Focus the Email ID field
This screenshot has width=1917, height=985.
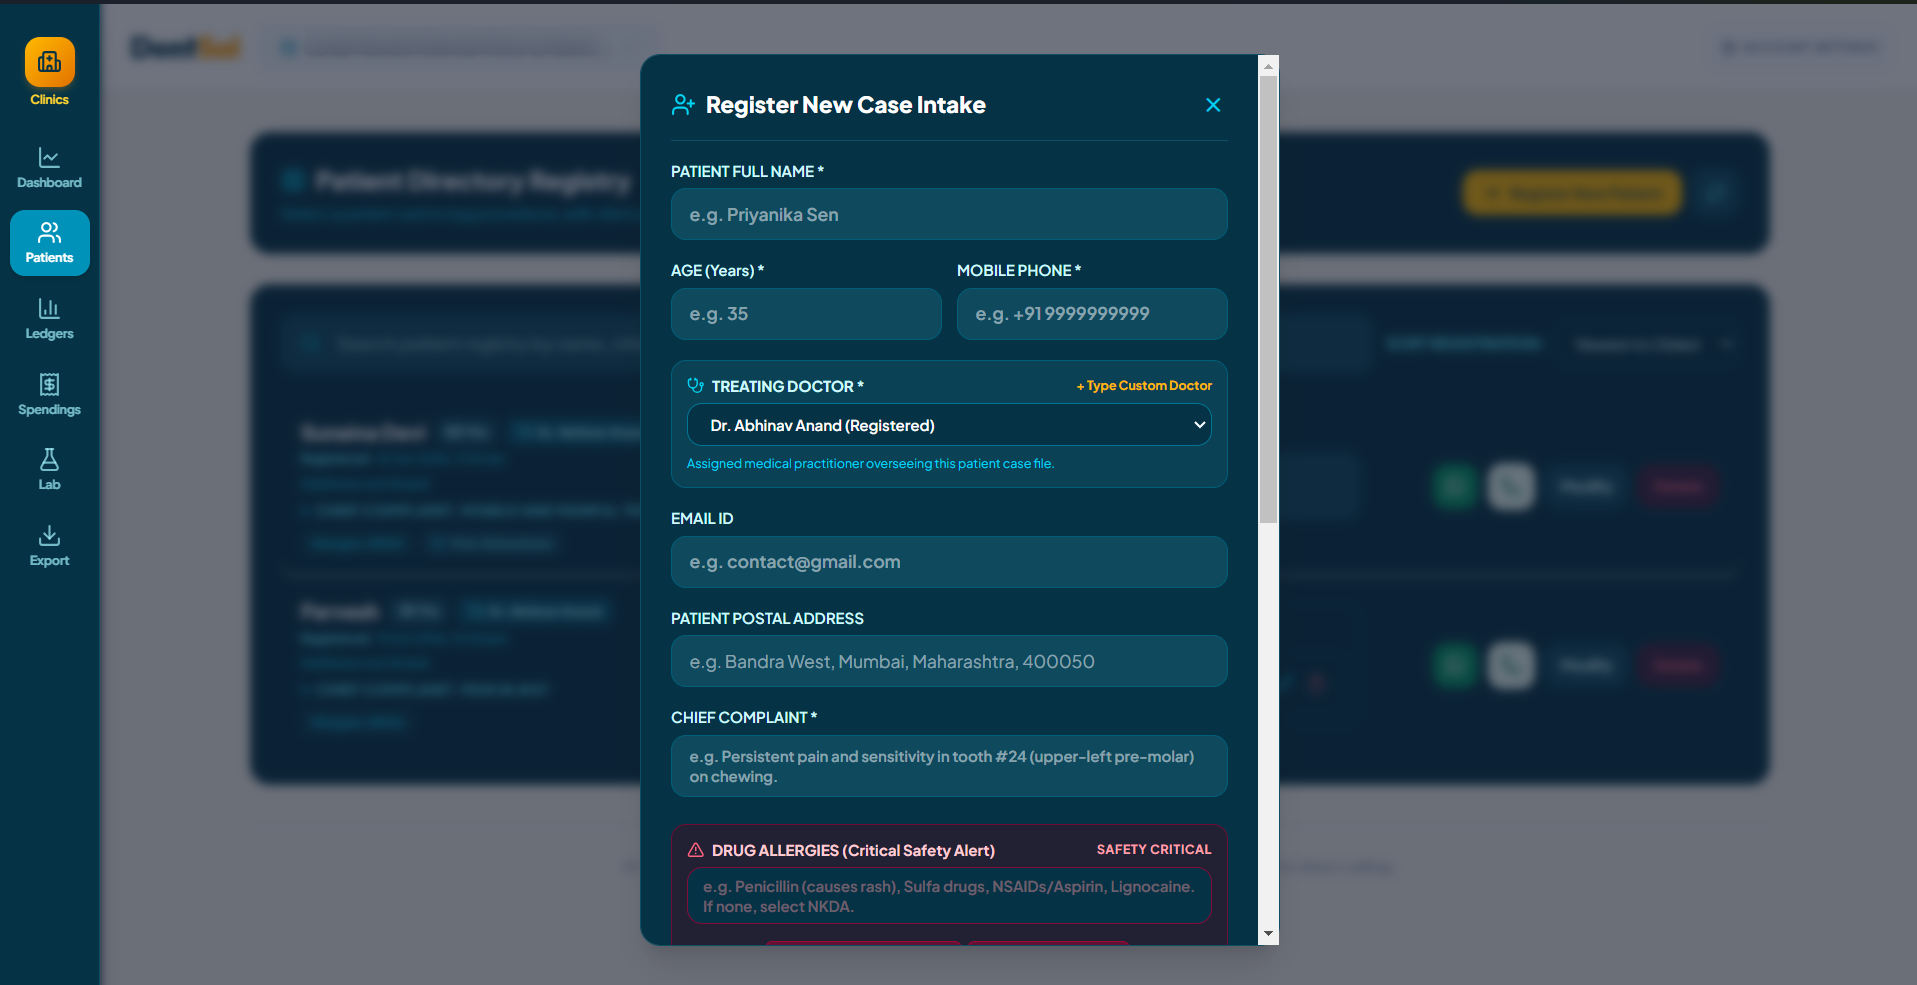click(x=949, y=562)
